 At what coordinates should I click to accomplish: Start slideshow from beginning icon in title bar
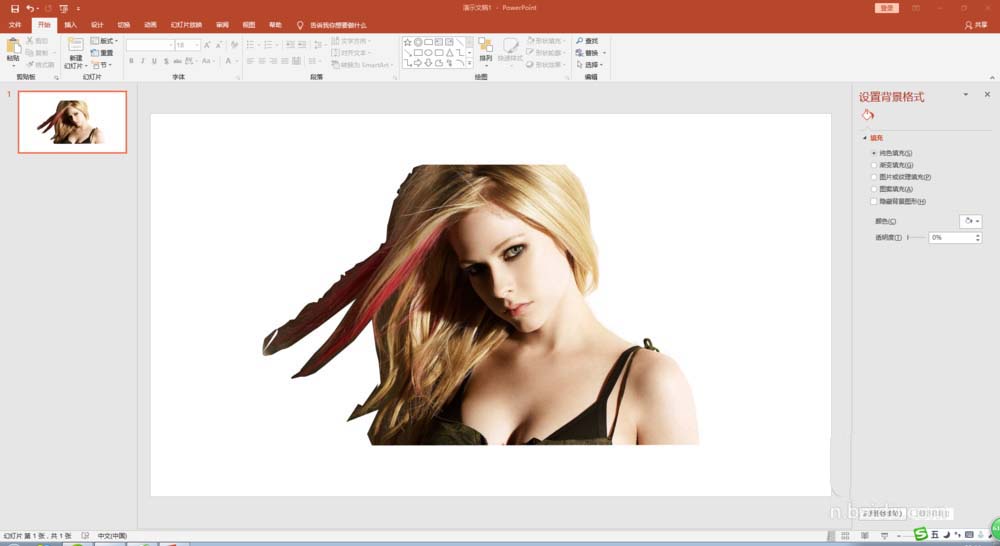click(x=64, y=8)
